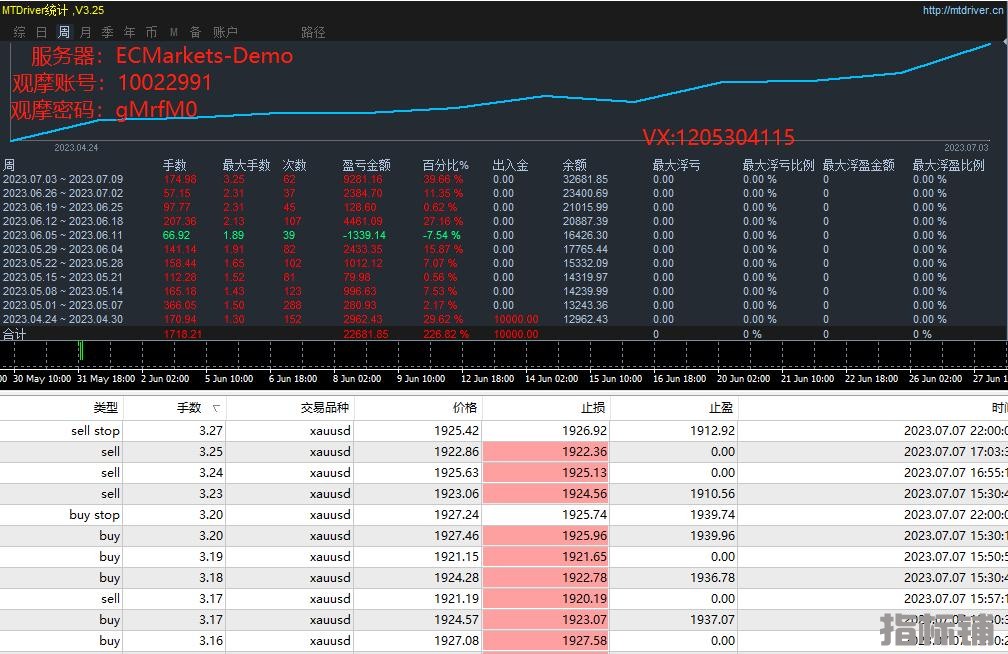Click total profit 22681.85

(366, 334)
